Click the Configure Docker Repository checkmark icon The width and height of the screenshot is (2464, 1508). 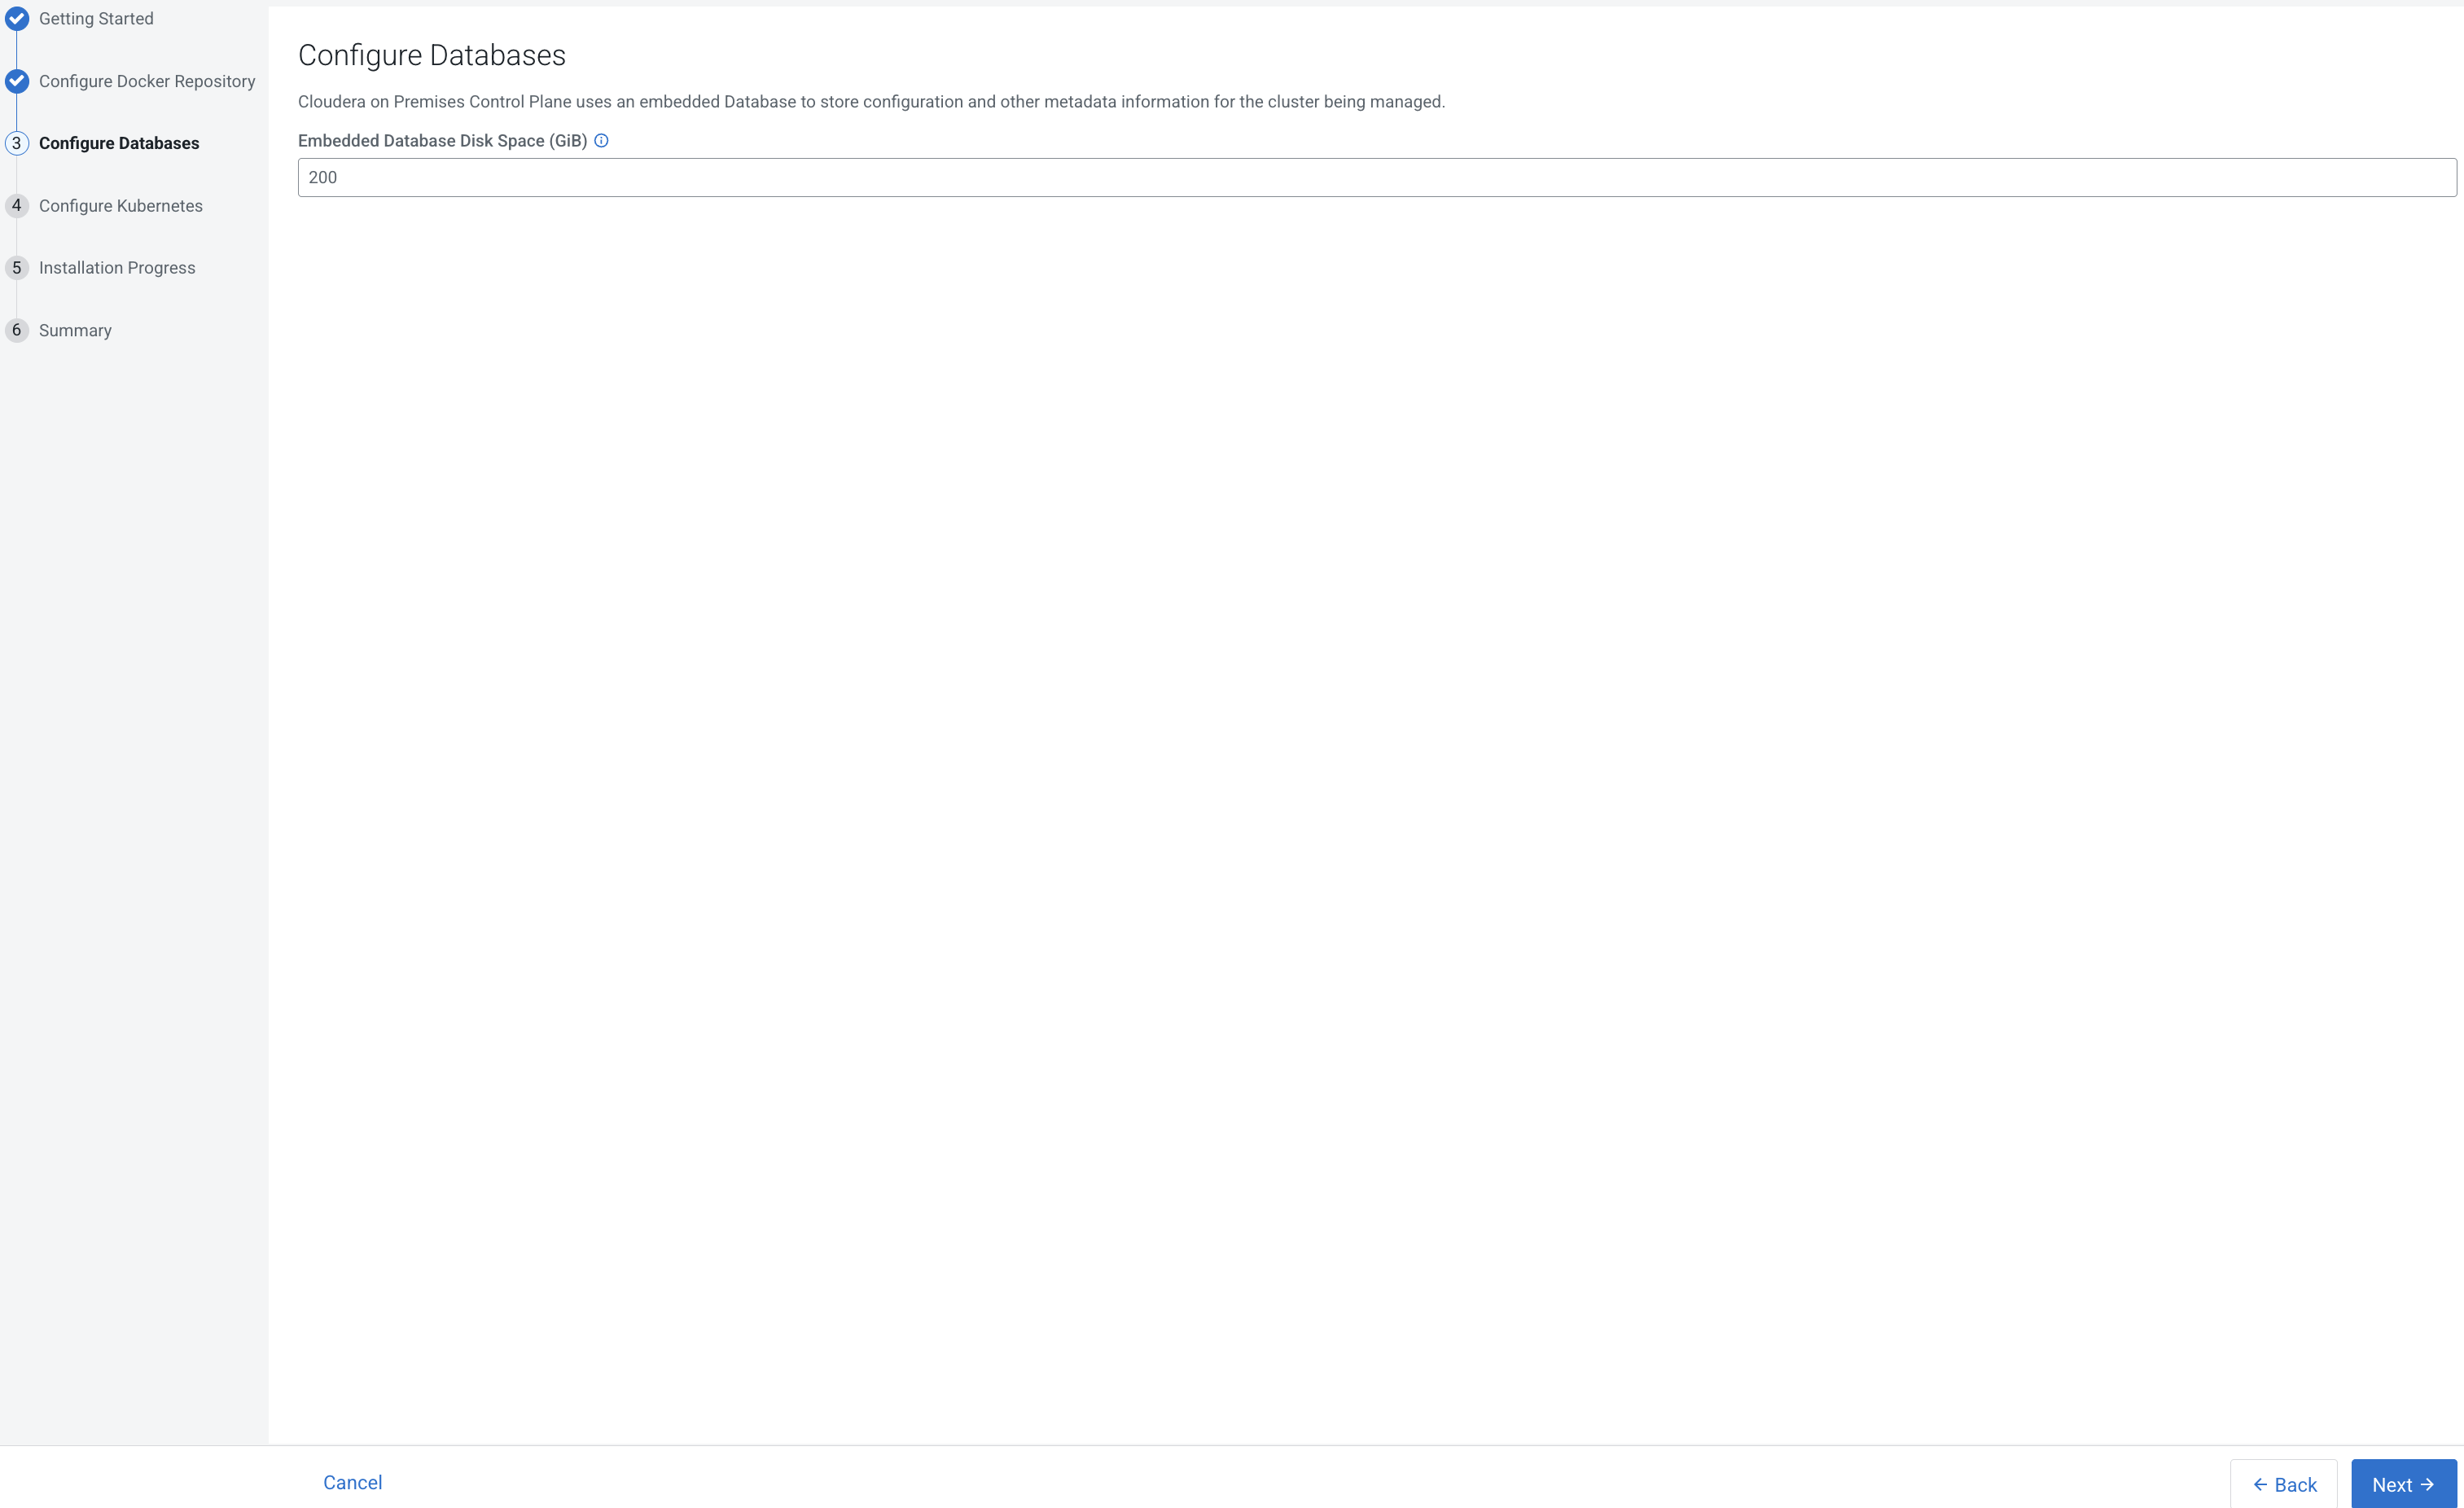tap(17, 81)
